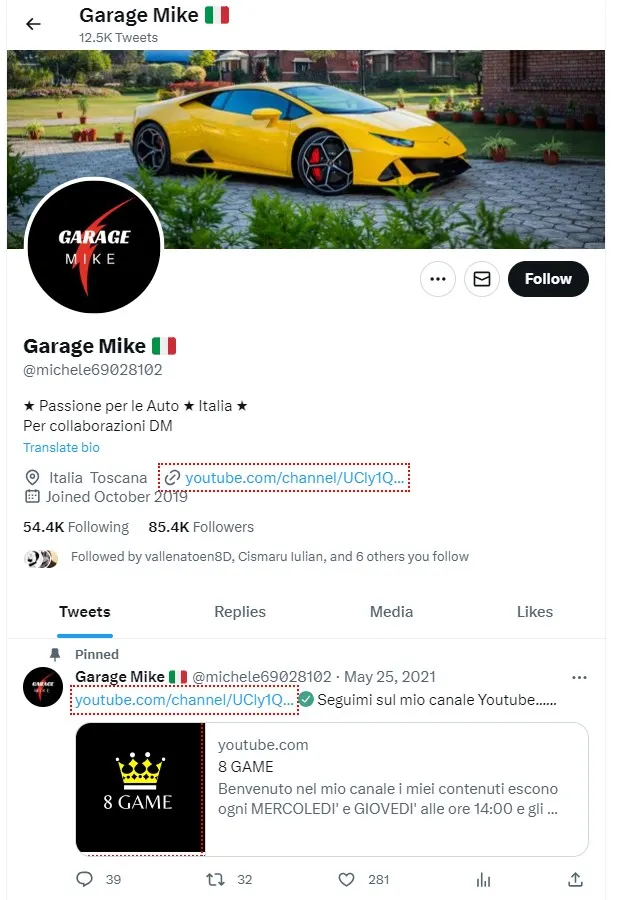Screen dimensions: 617x900
Task: Open the Media tab
Action: 391,612
